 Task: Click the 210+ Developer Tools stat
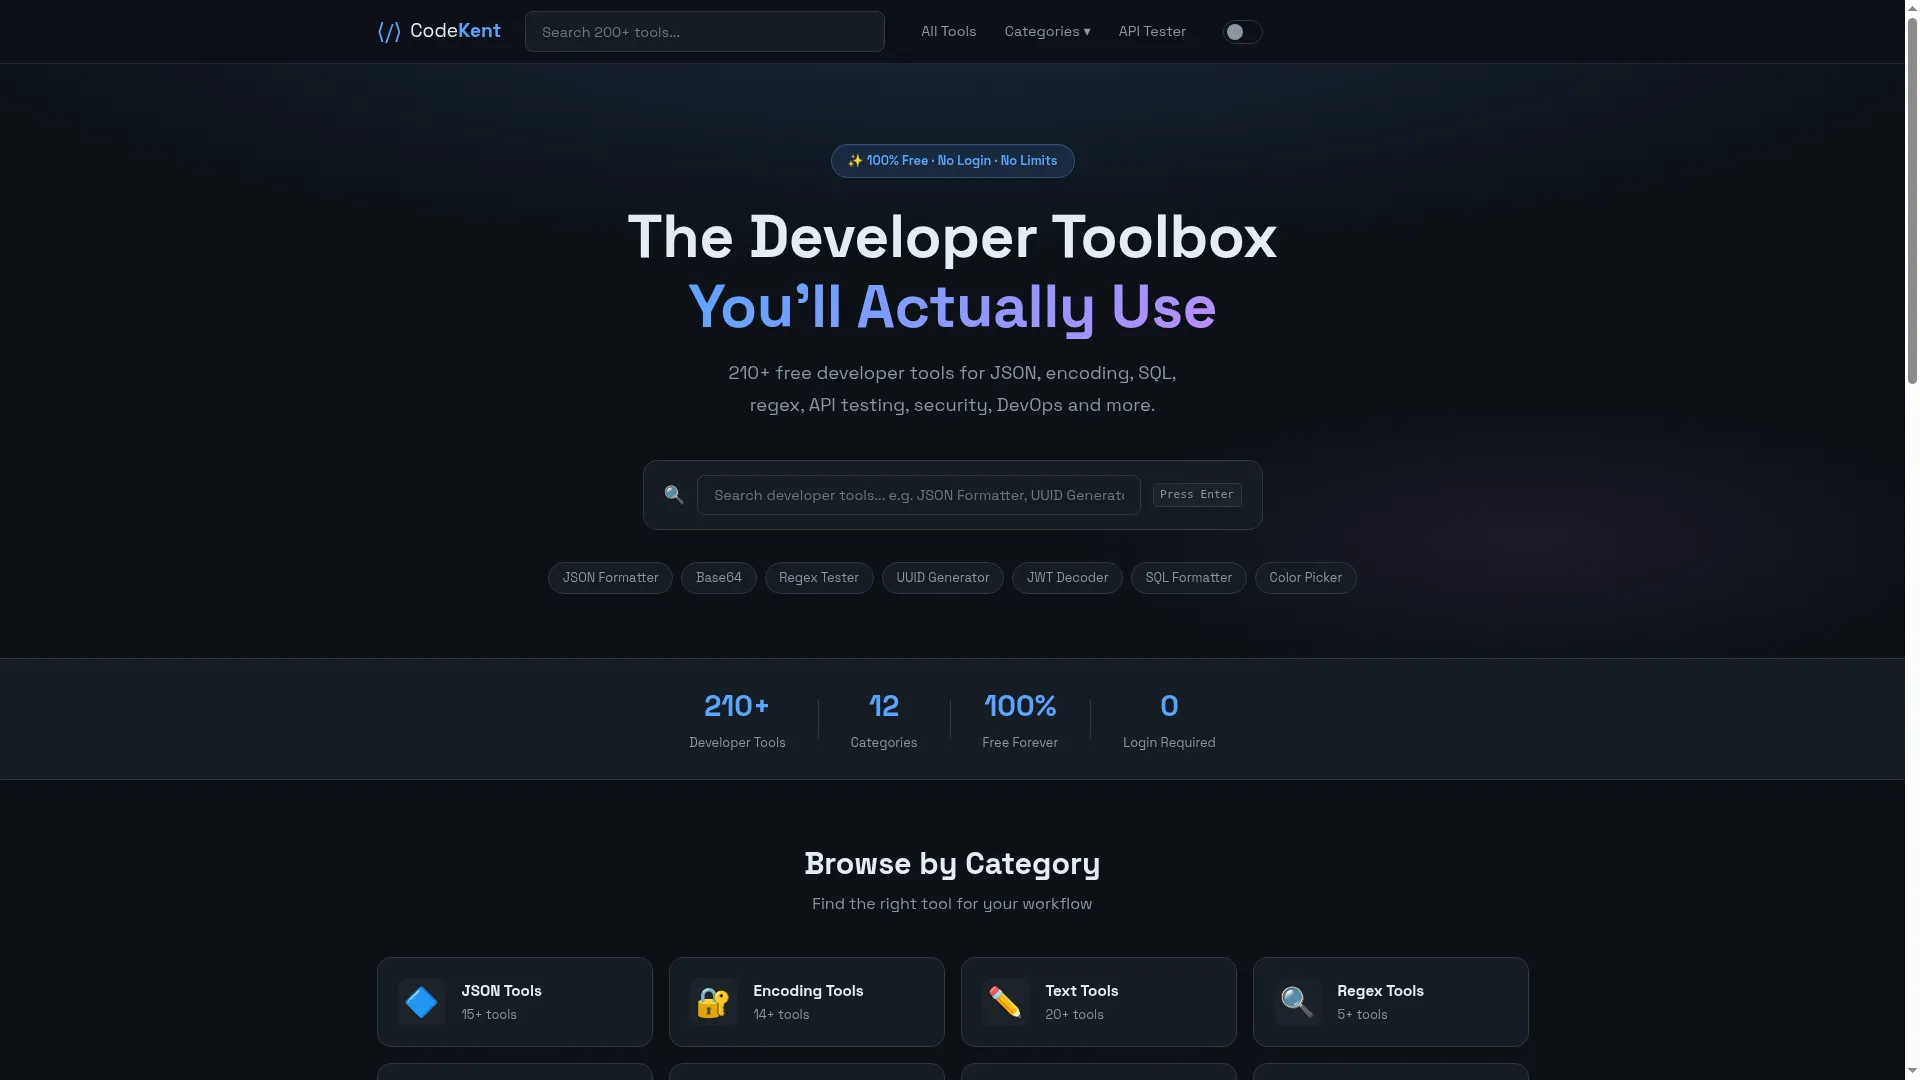click(x=737, y=720)
